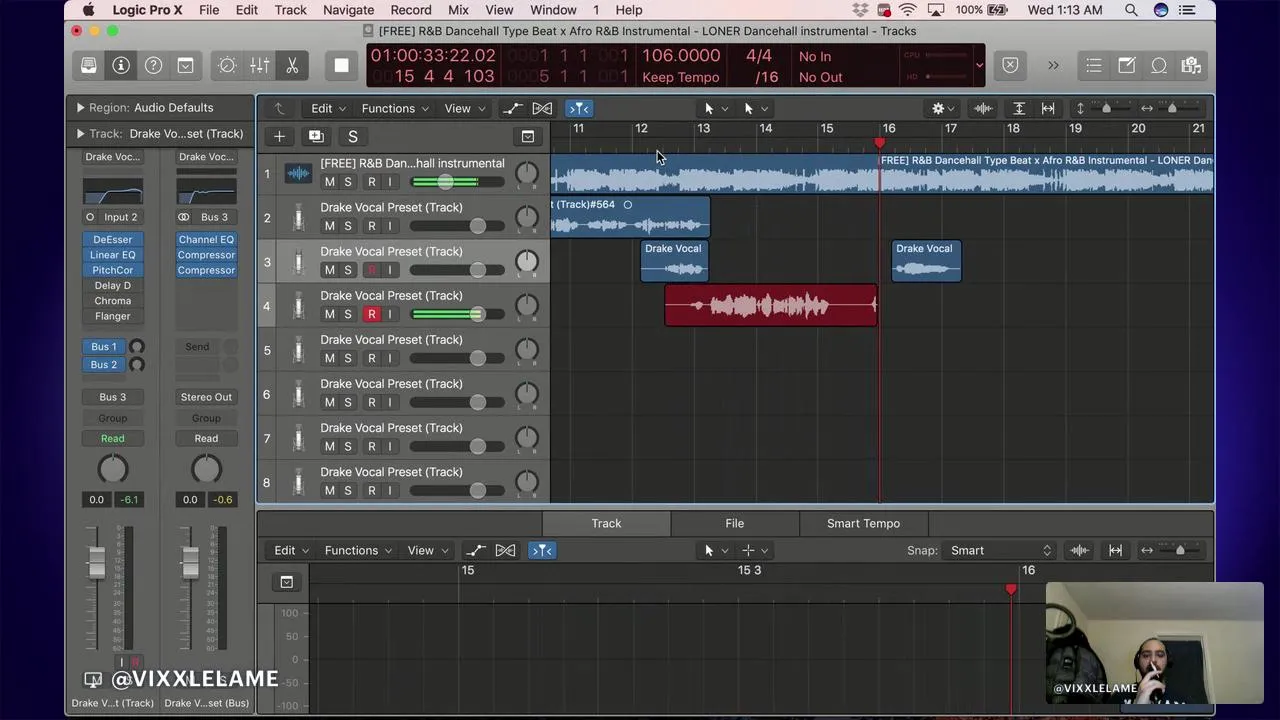The height and width of the screenshot is (720, 1280).
Task: Open the Track menu in menu bar
Action: pos(290,10)
